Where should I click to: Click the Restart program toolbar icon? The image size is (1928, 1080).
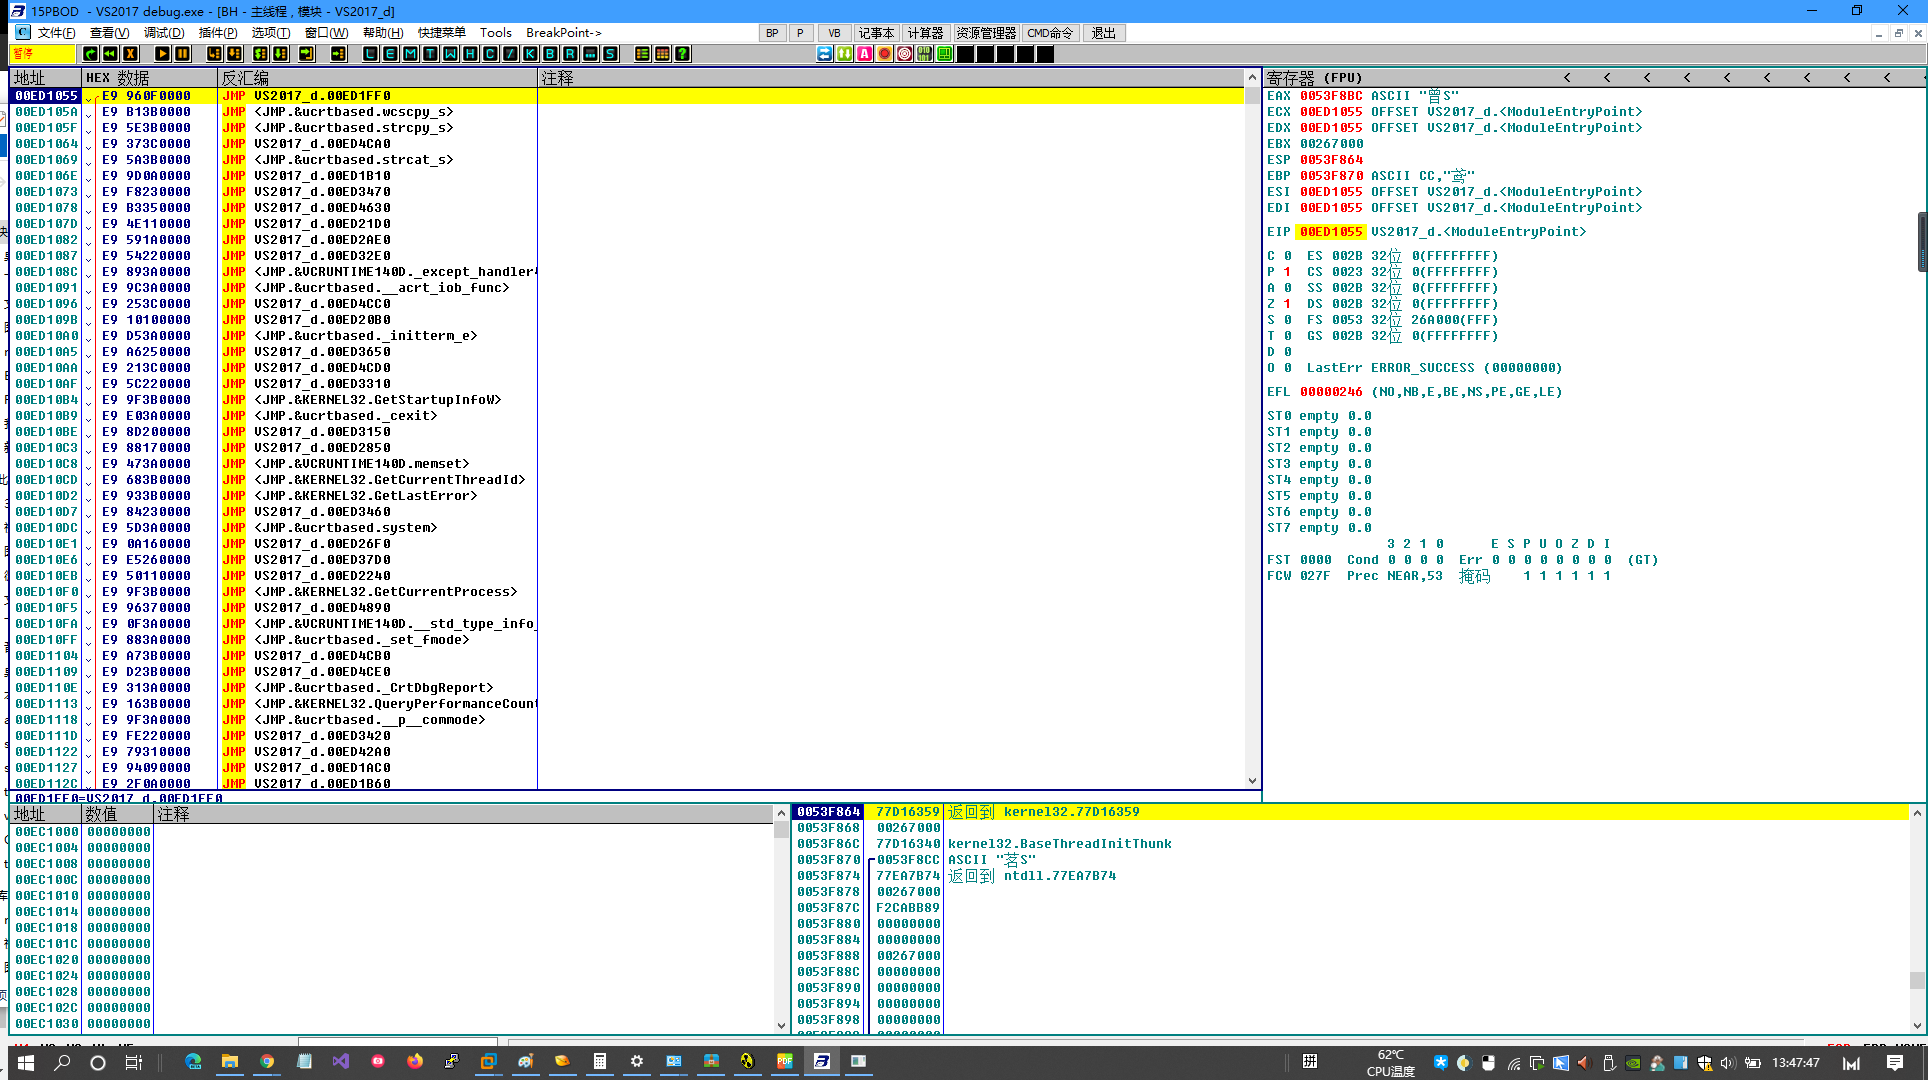pos(110,54)
